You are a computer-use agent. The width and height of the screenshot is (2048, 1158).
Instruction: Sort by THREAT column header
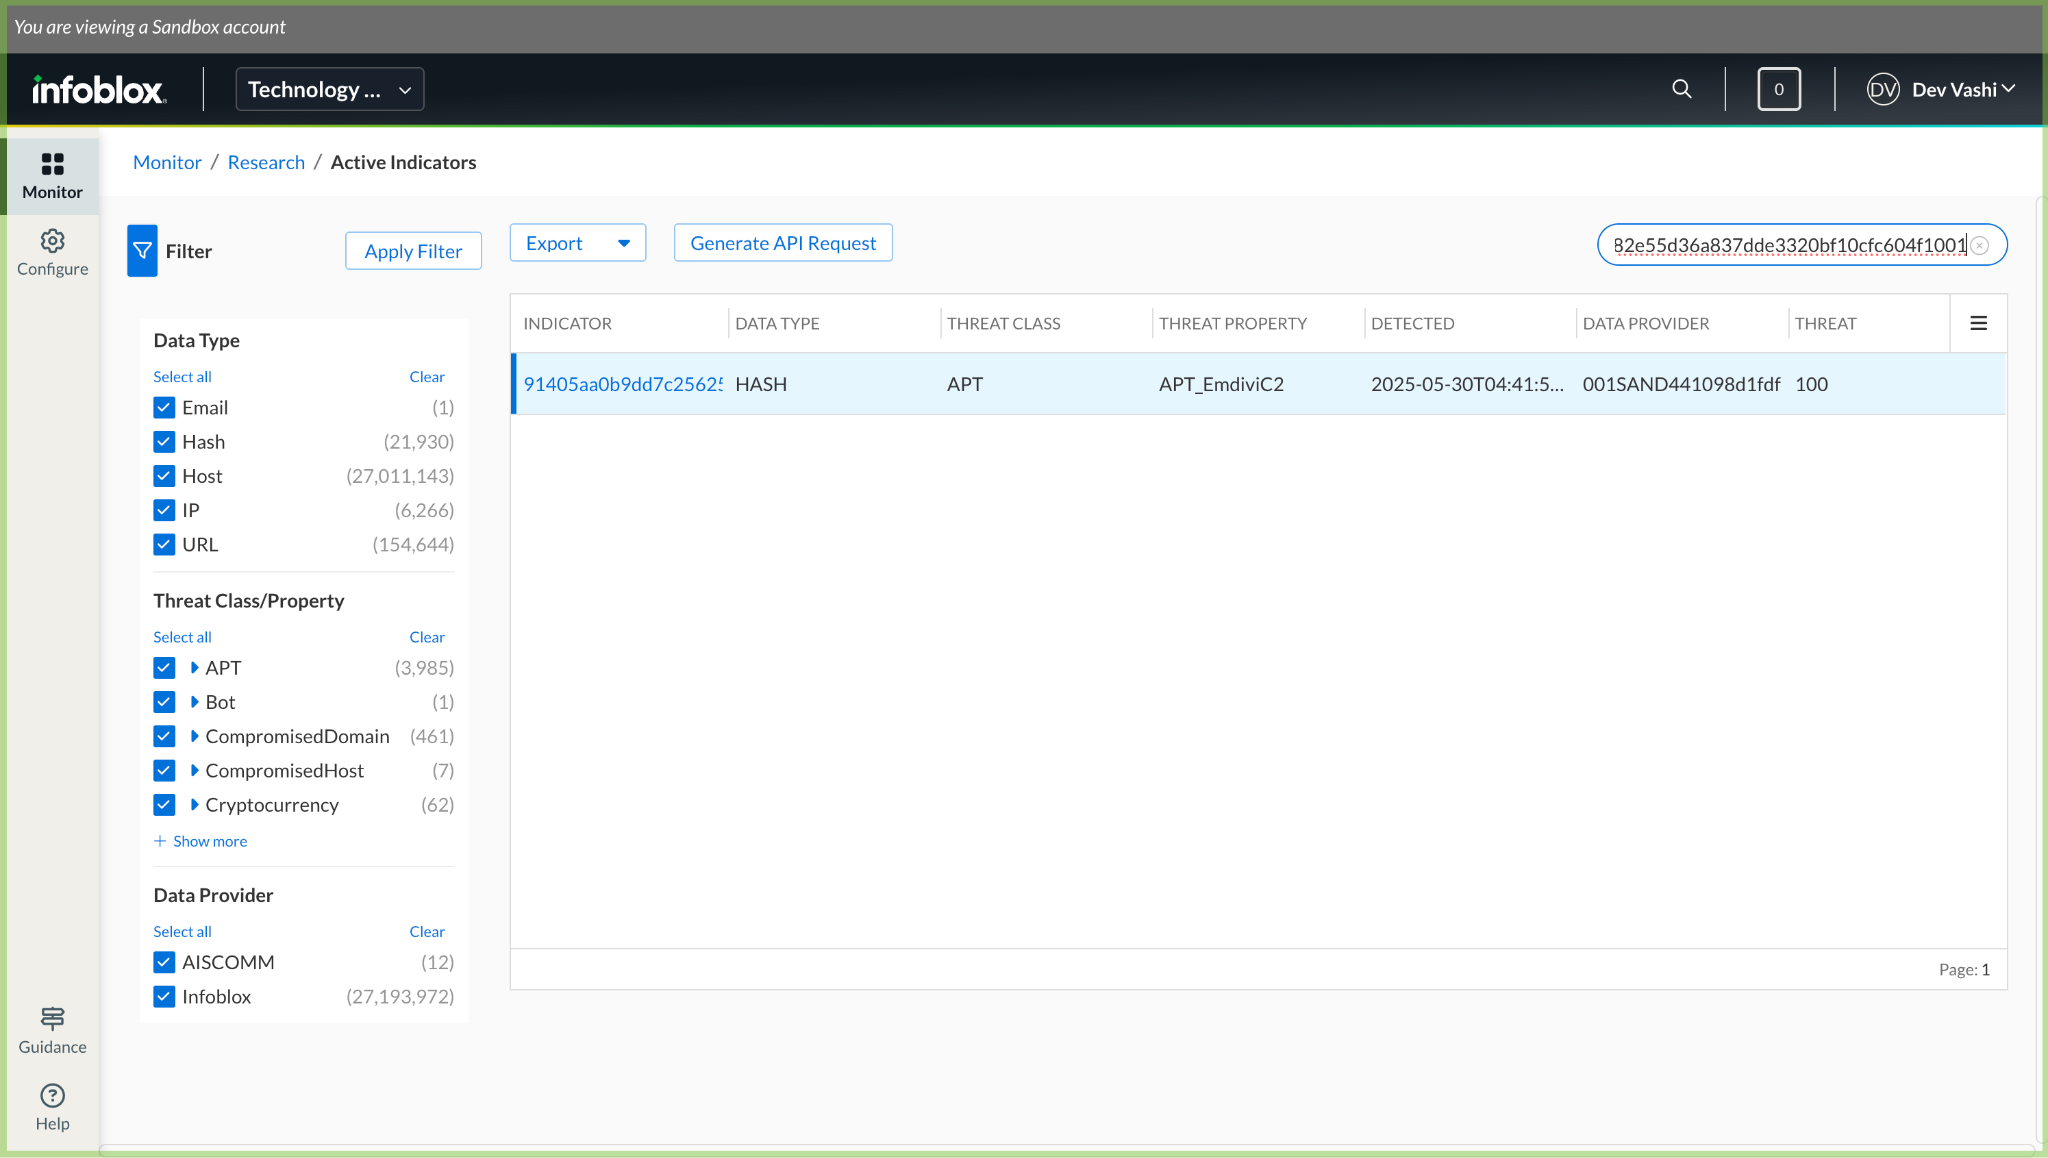(x=1825, y=323)
